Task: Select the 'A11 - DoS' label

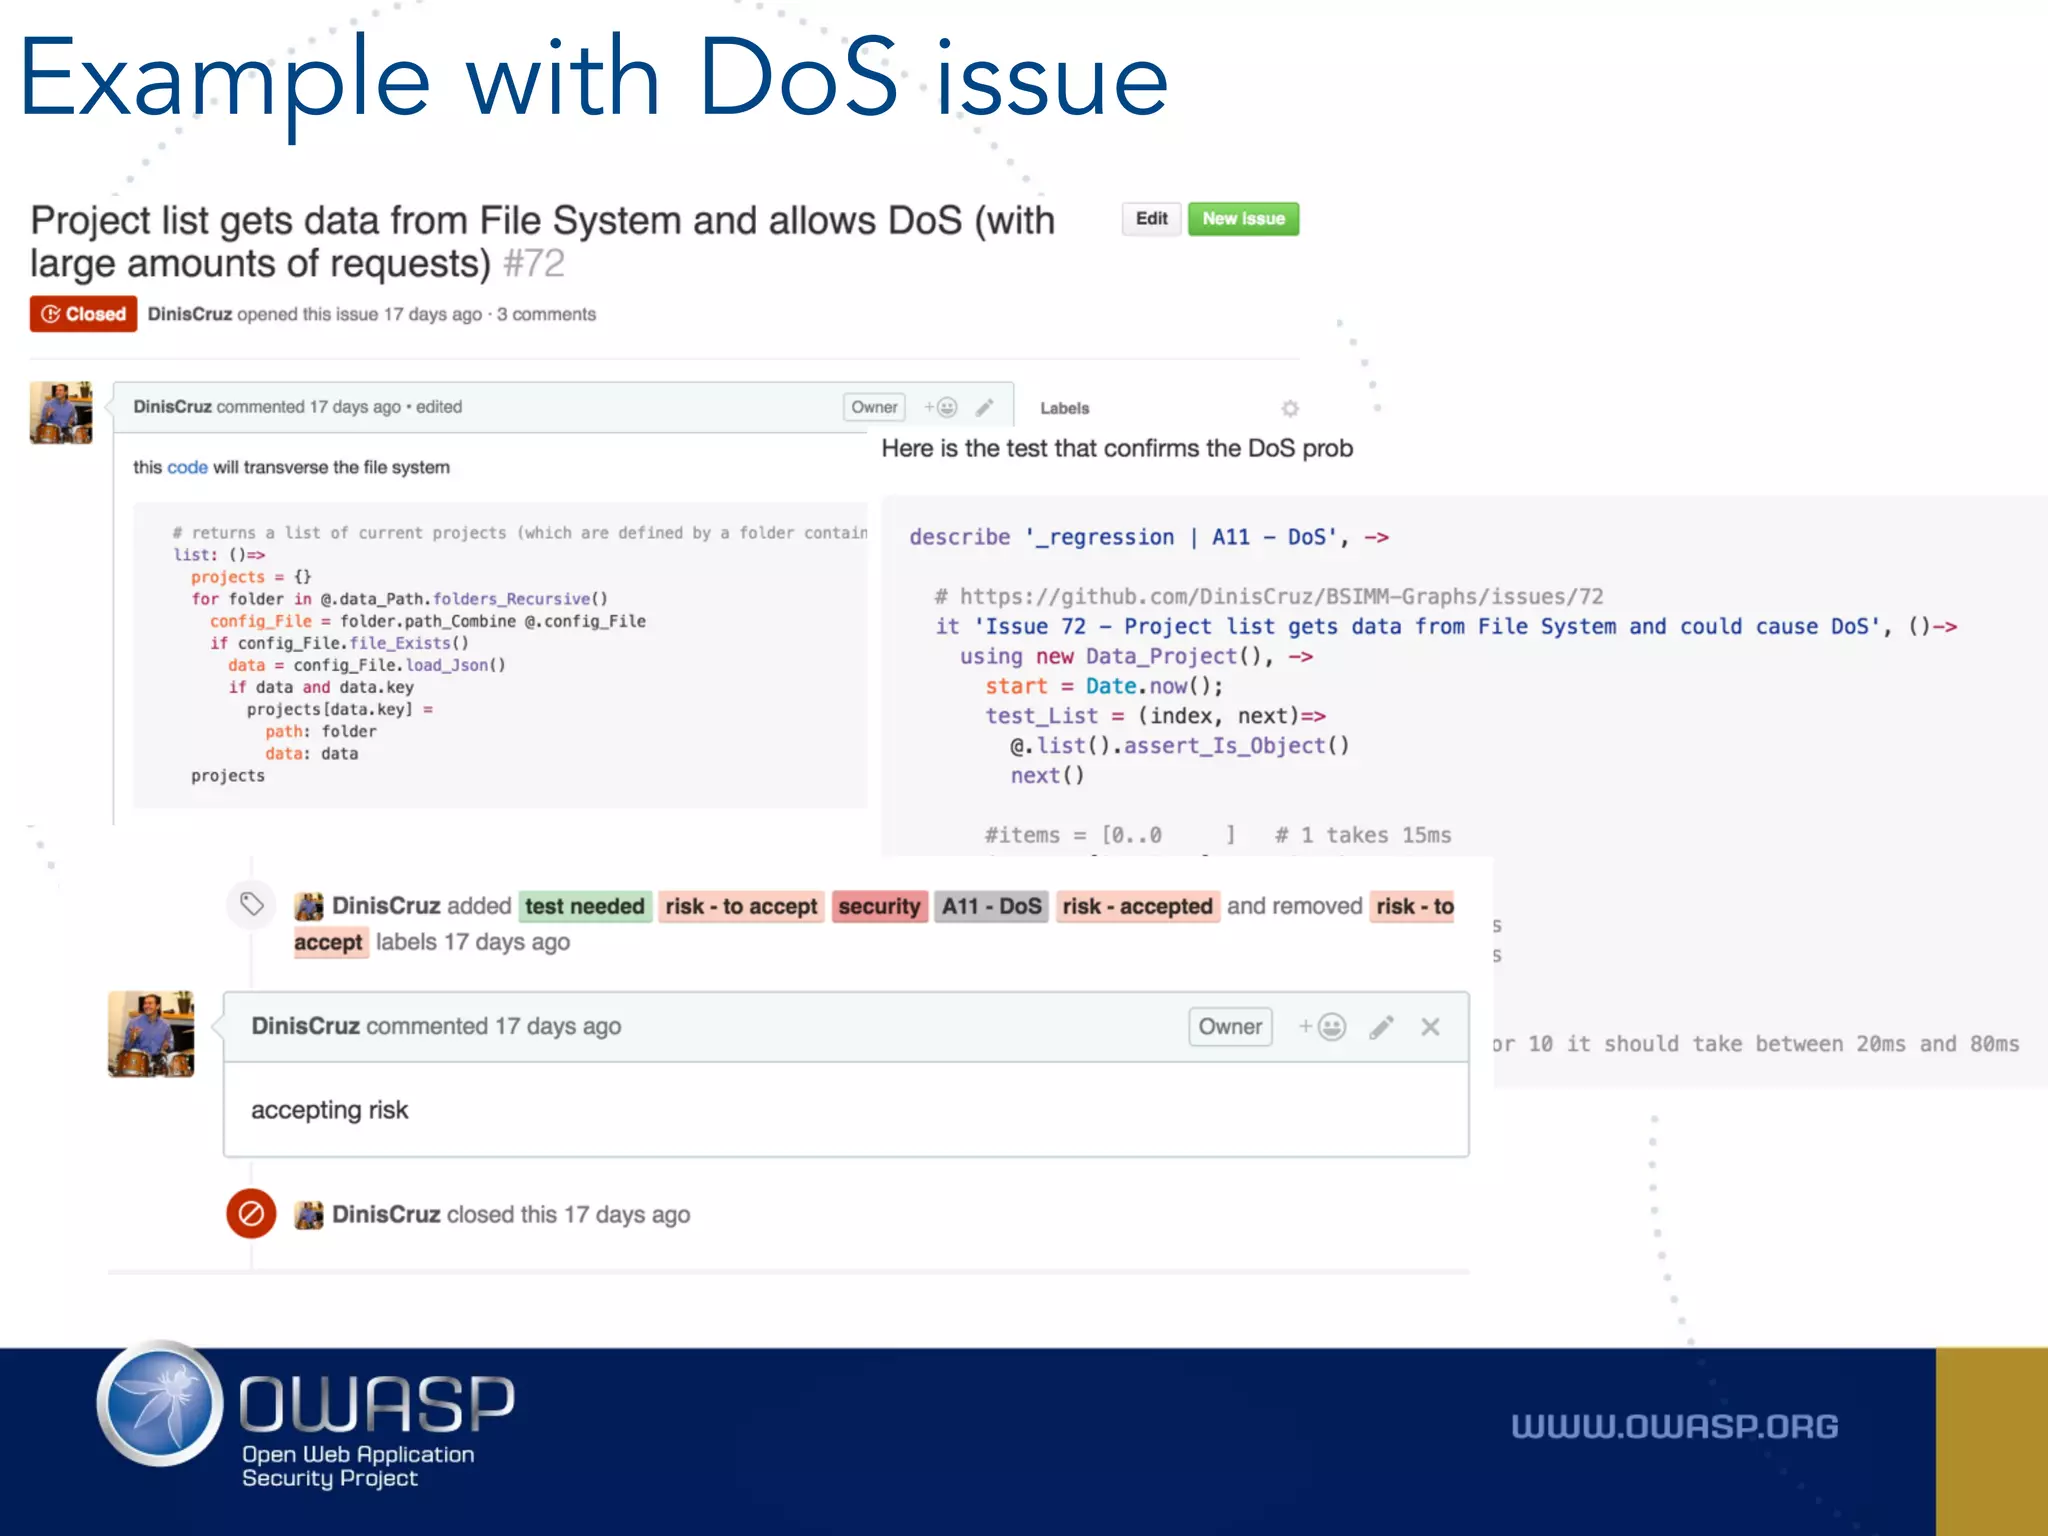Action: [991, 907]
